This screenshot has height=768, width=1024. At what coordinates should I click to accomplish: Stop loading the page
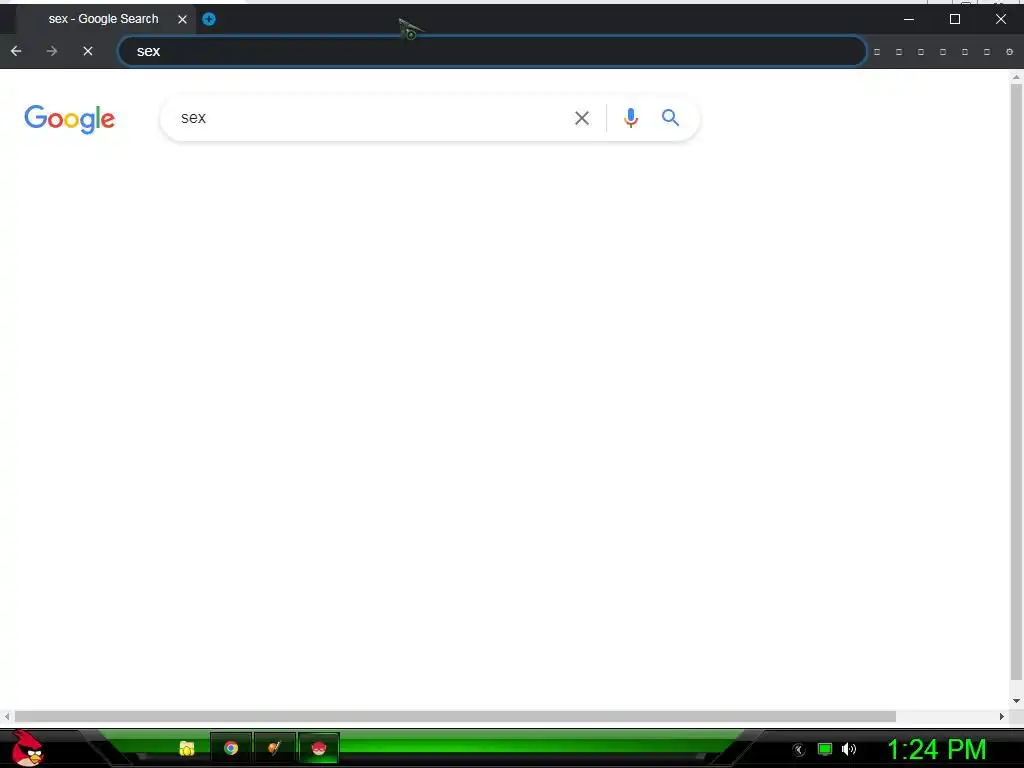(88, 51)
